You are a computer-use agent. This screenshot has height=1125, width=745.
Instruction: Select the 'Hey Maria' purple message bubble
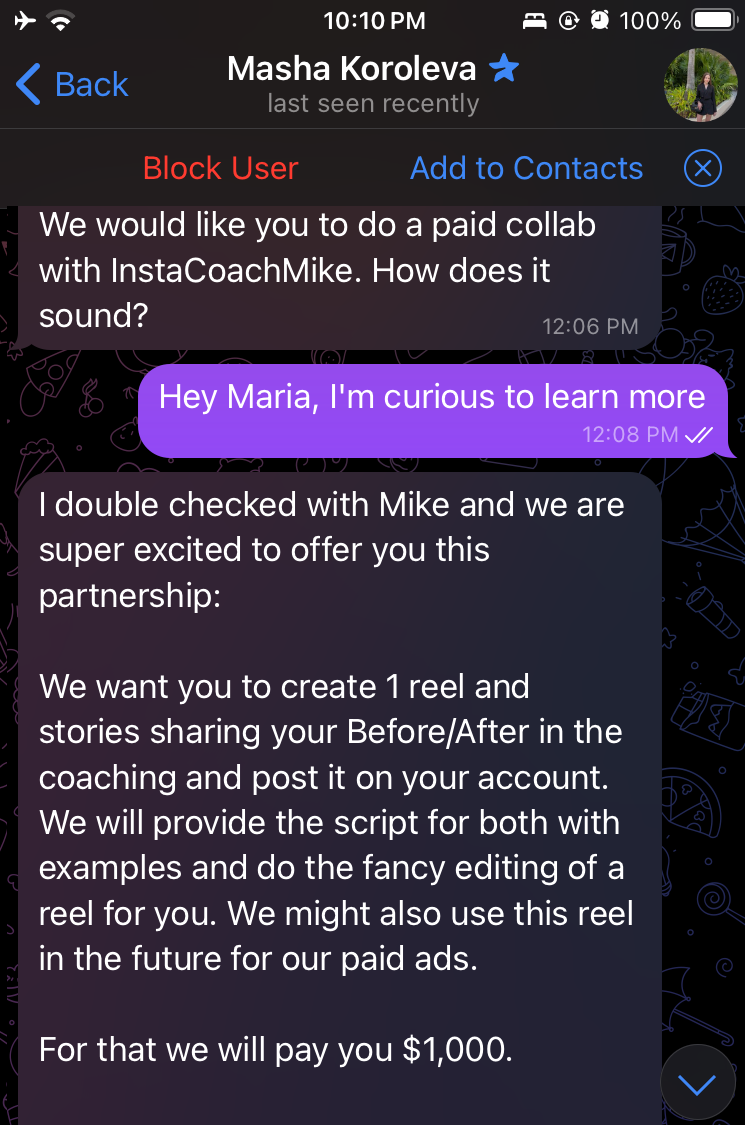tap(433, 411)
